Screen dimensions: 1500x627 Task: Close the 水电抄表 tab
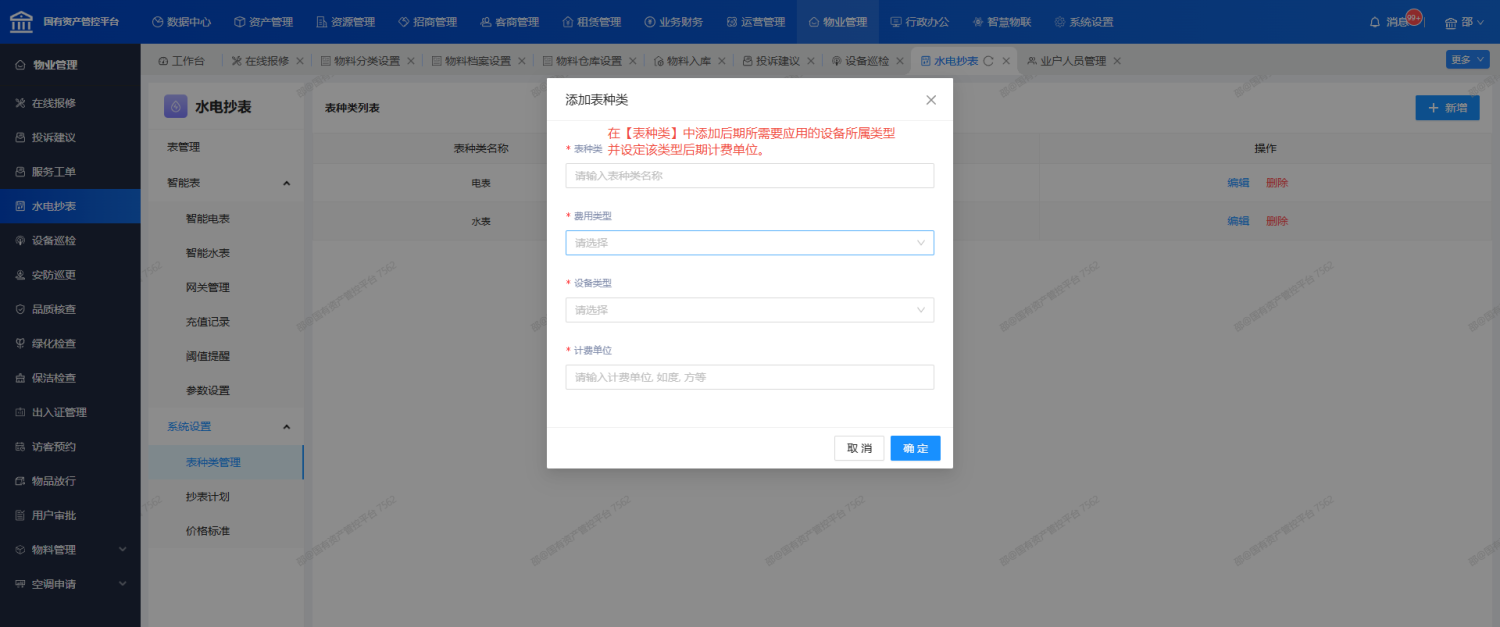click(1006, 61)
